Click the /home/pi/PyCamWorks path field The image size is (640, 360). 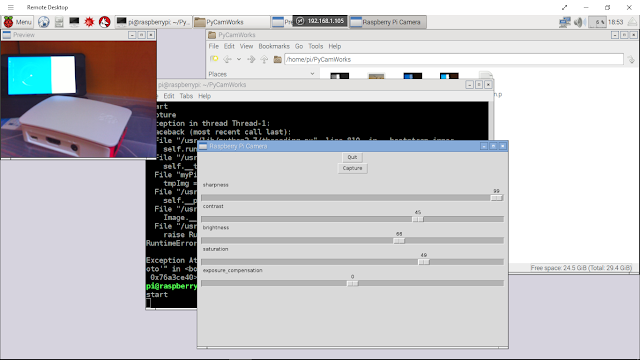coord(453,60)
